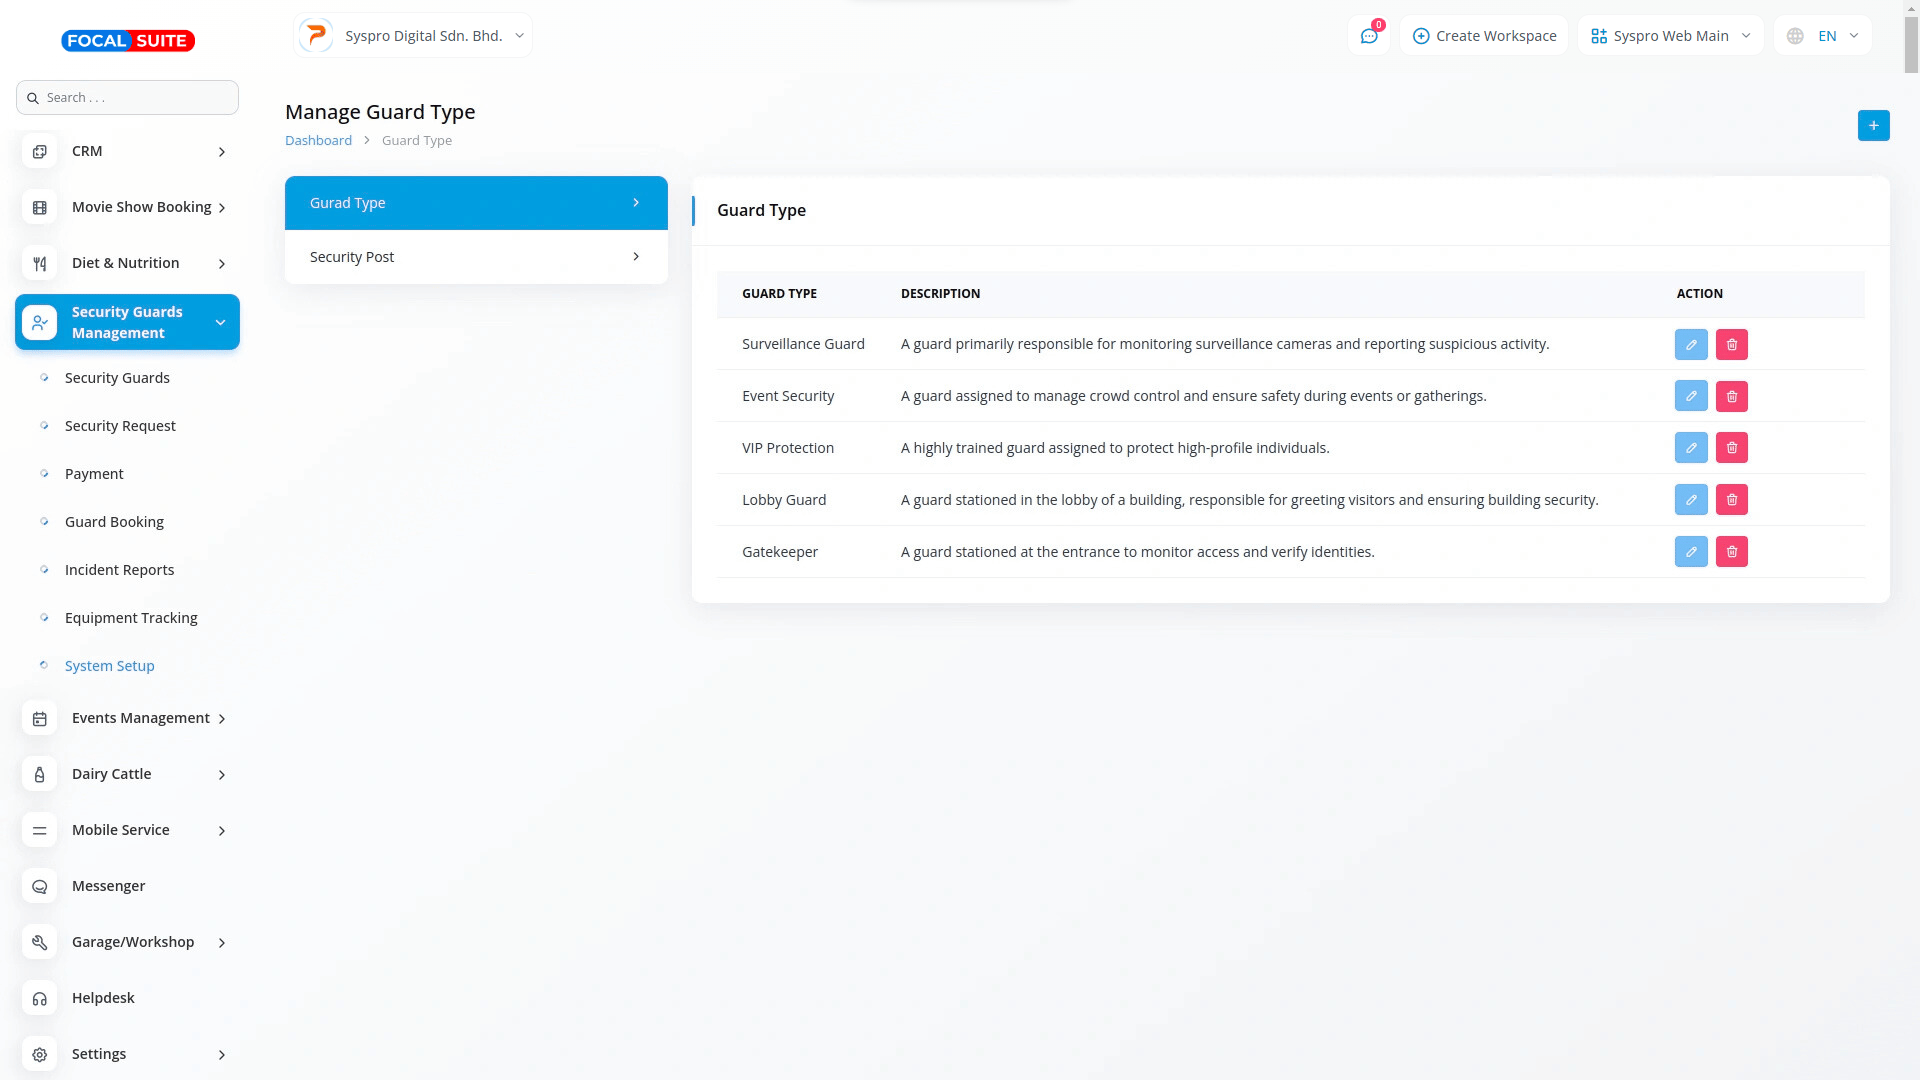Open Incident Reports menu item

pos(119,570)
